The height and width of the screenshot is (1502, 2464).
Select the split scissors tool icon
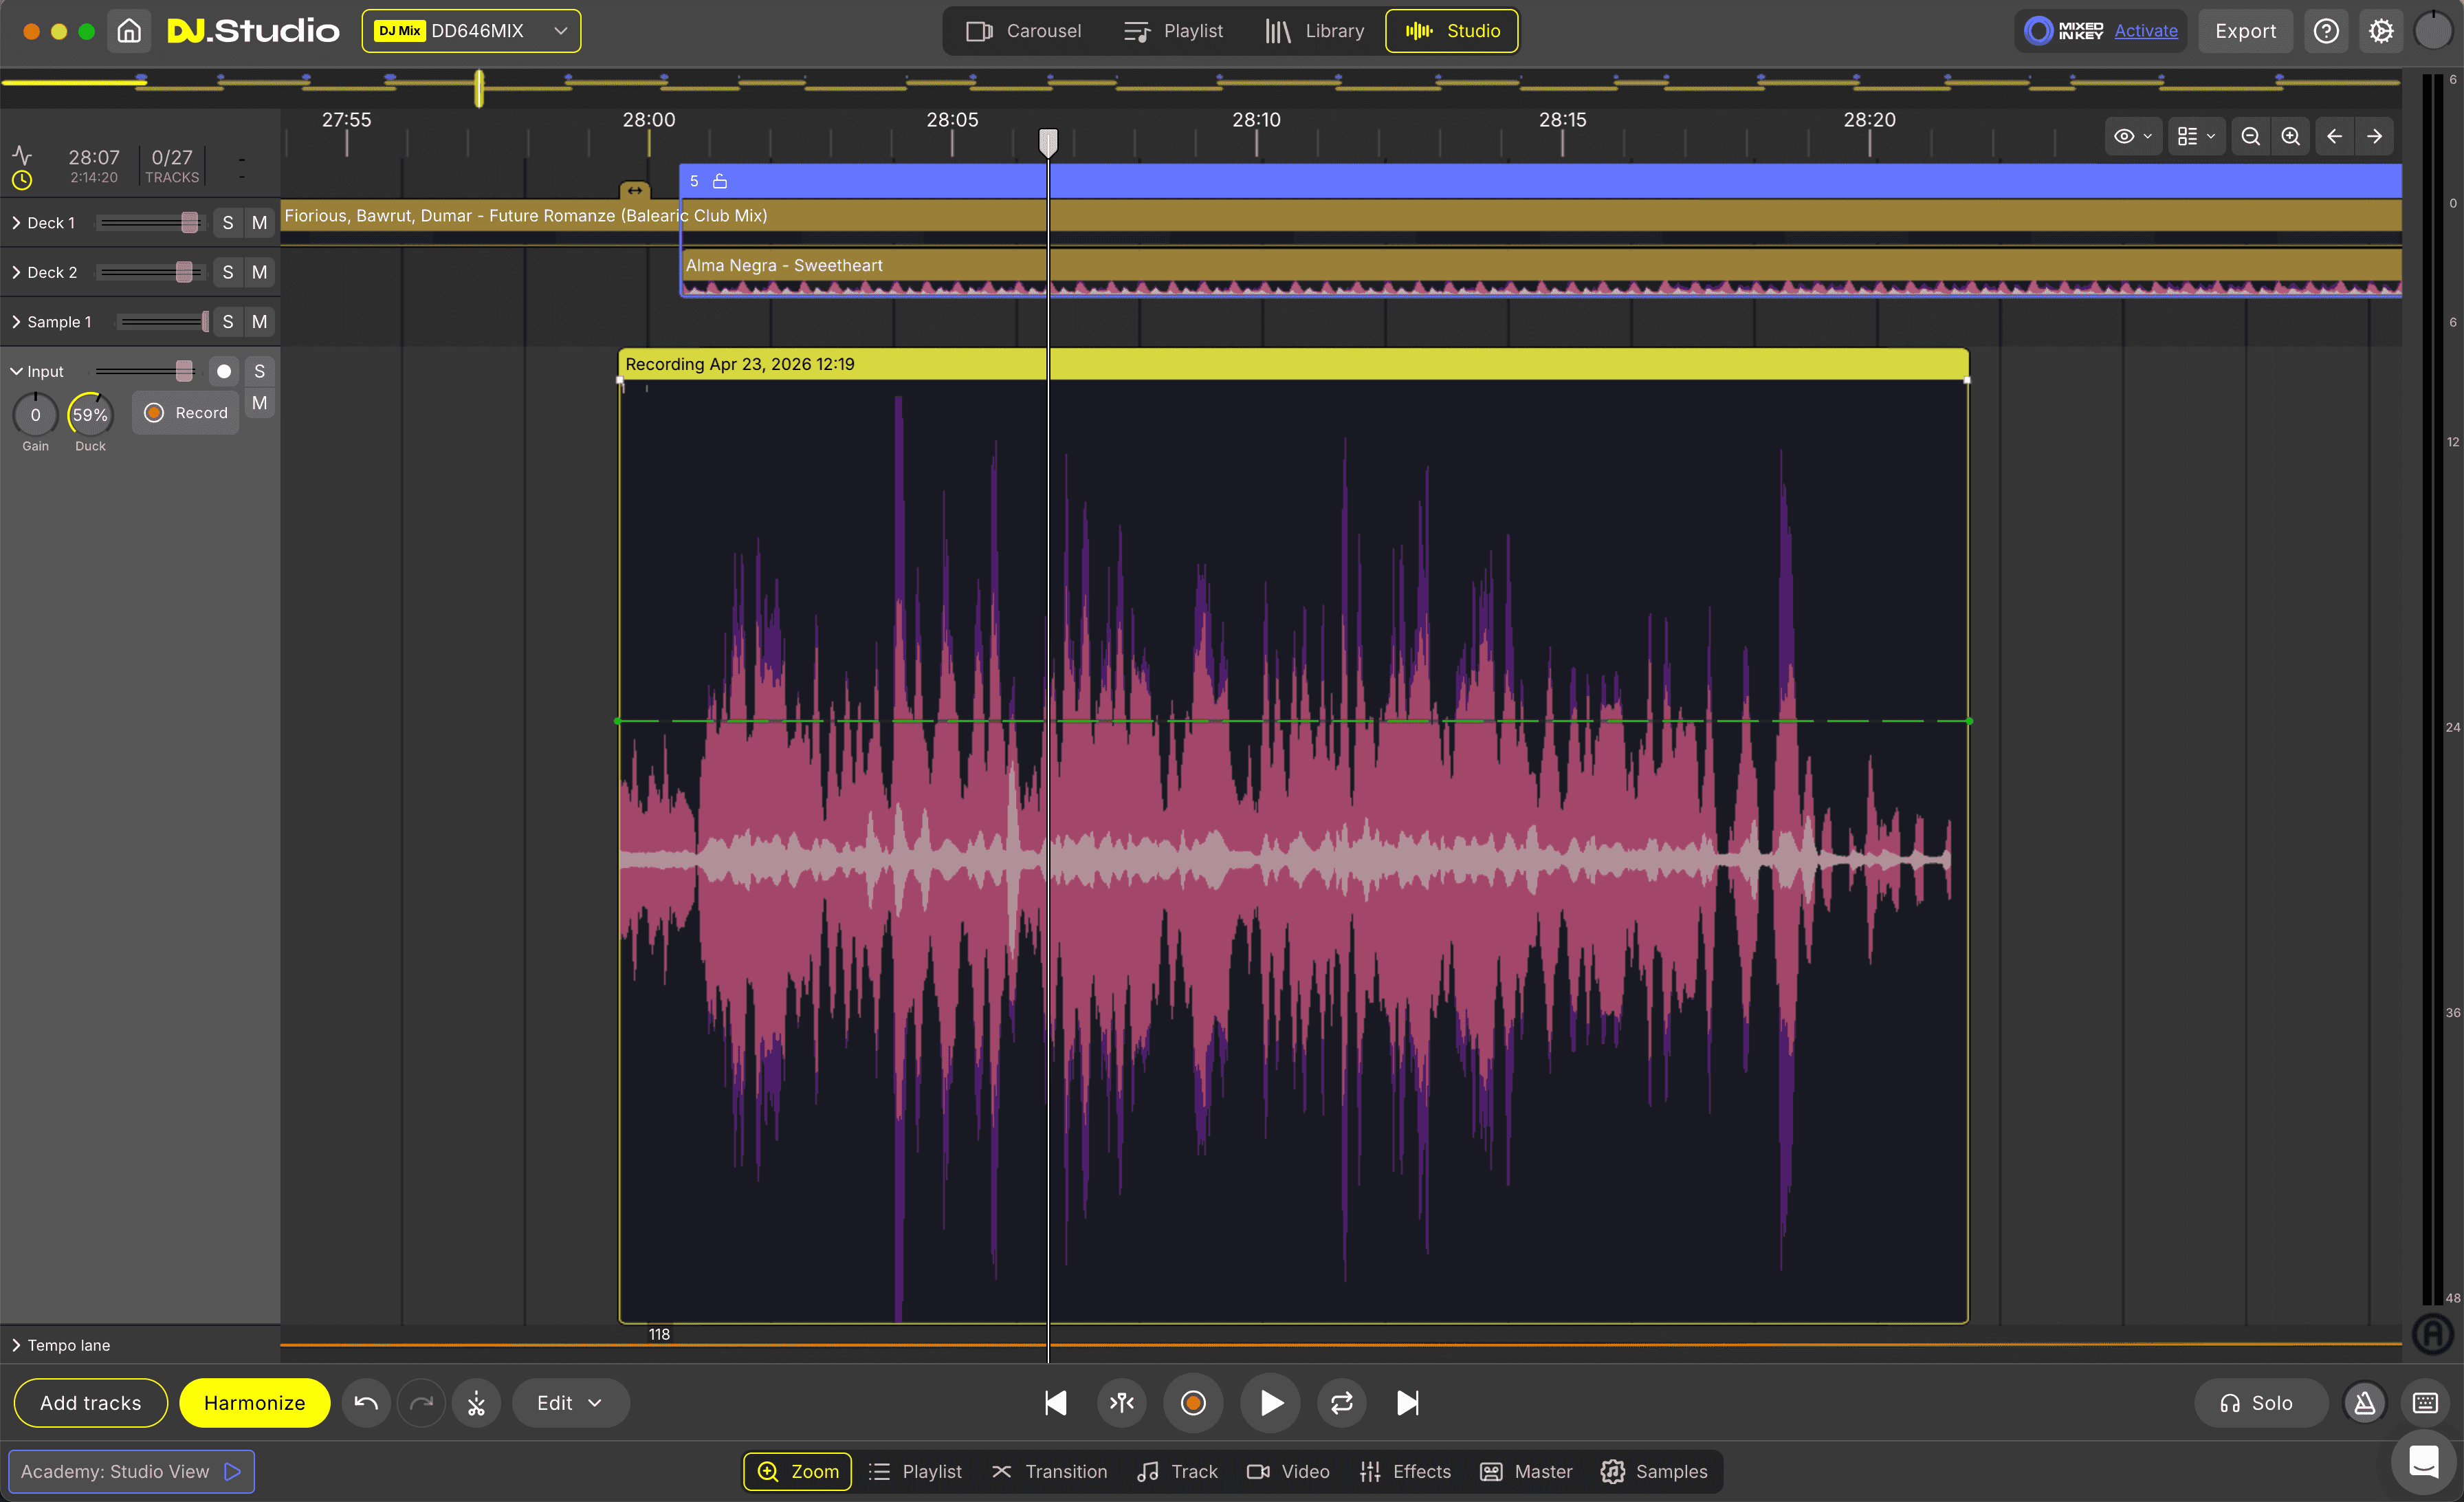(476, 1403)
